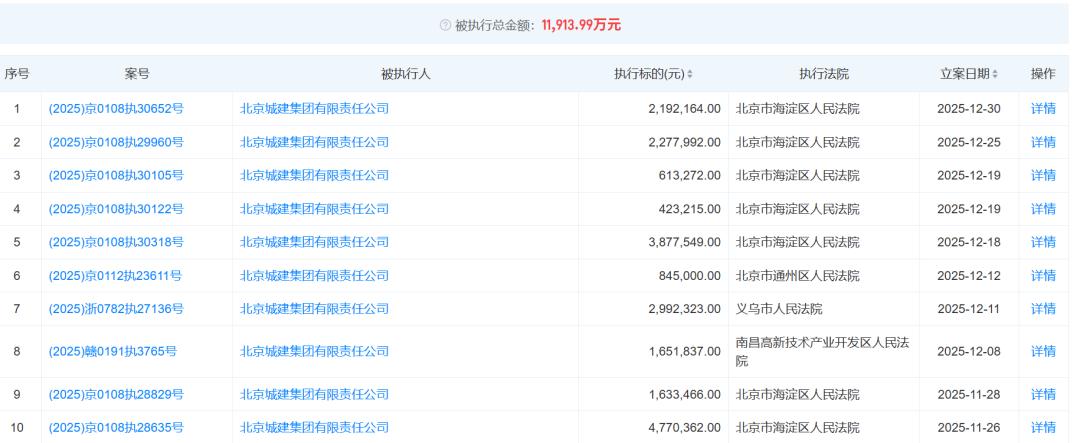Sort by 执行标的(元) column arrows
Screen dimensions: 1080x443
pos(691,75)
